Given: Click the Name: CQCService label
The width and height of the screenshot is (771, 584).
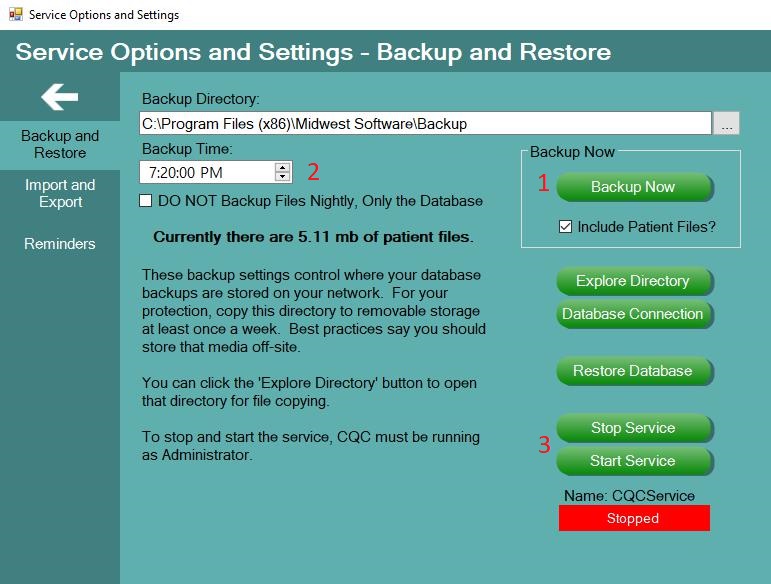Looking at the screenshot, I should point(629,496).
